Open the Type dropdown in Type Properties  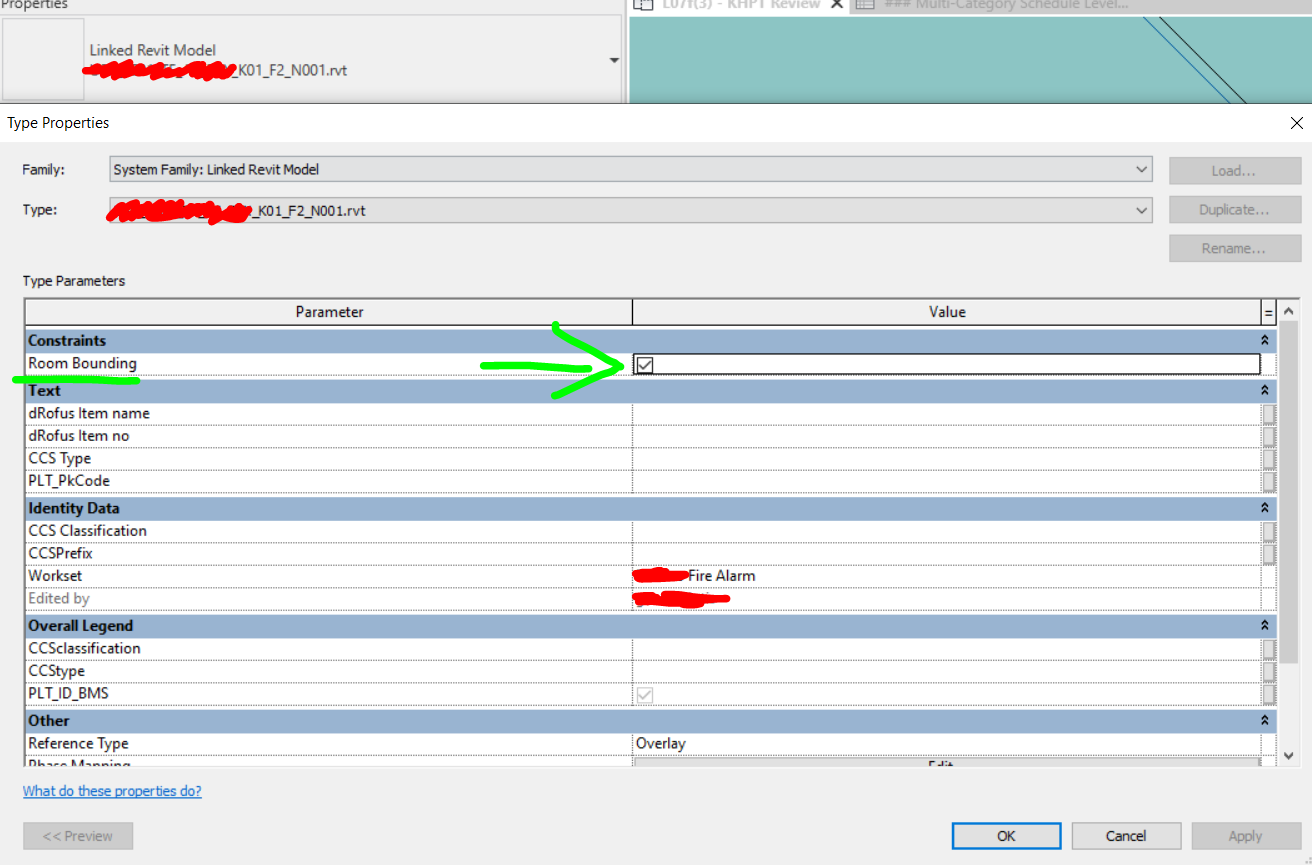click(x=1142, y=210)
